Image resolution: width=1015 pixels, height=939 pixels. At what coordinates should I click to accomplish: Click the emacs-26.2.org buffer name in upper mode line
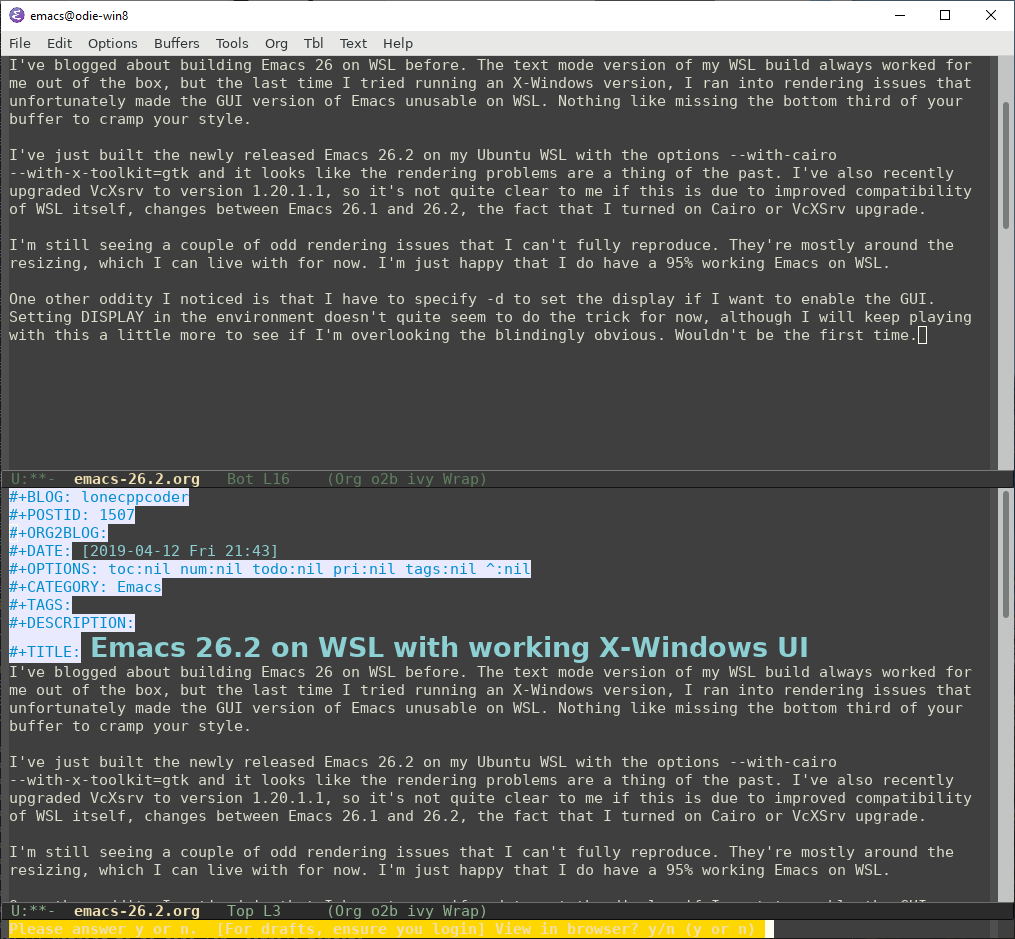(137, 479)
